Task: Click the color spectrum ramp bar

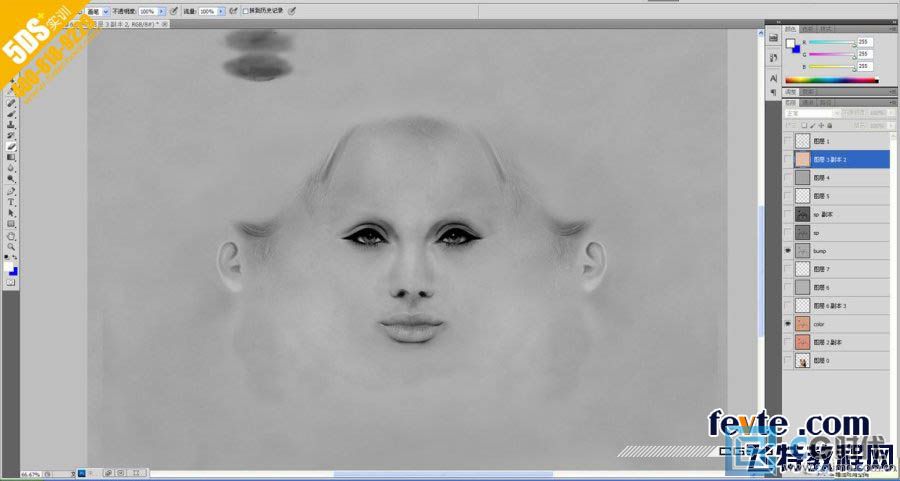Action: click(831, 80)
